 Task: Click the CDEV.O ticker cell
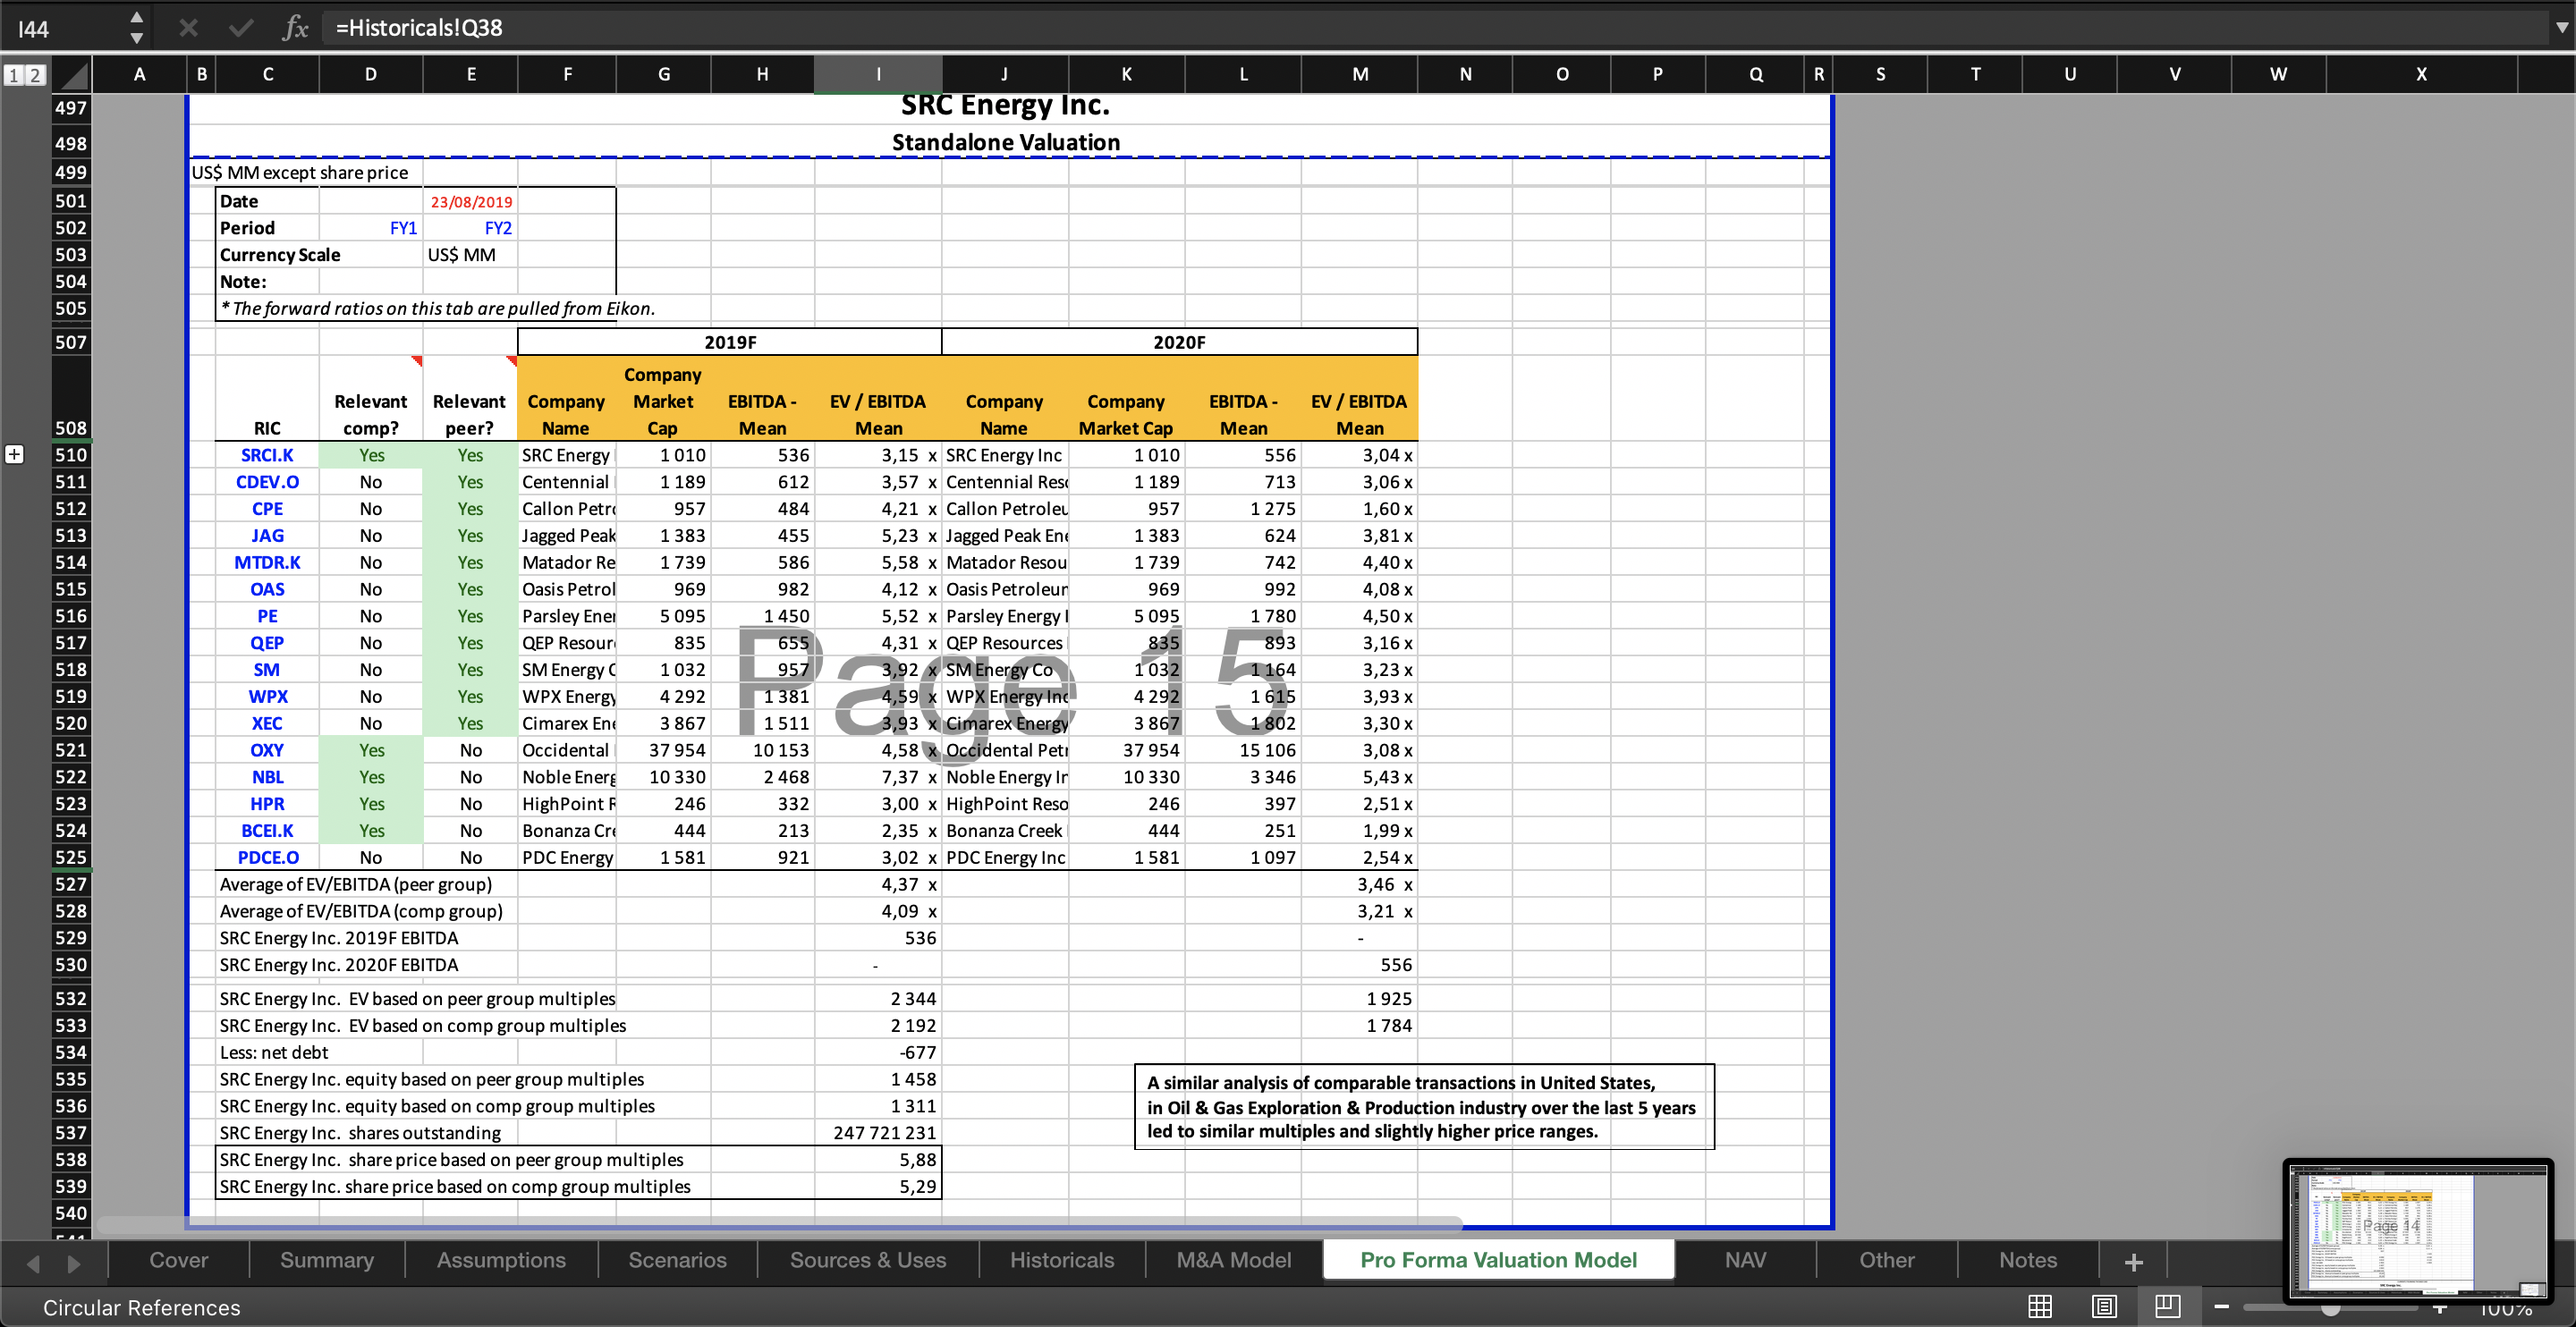267,482
